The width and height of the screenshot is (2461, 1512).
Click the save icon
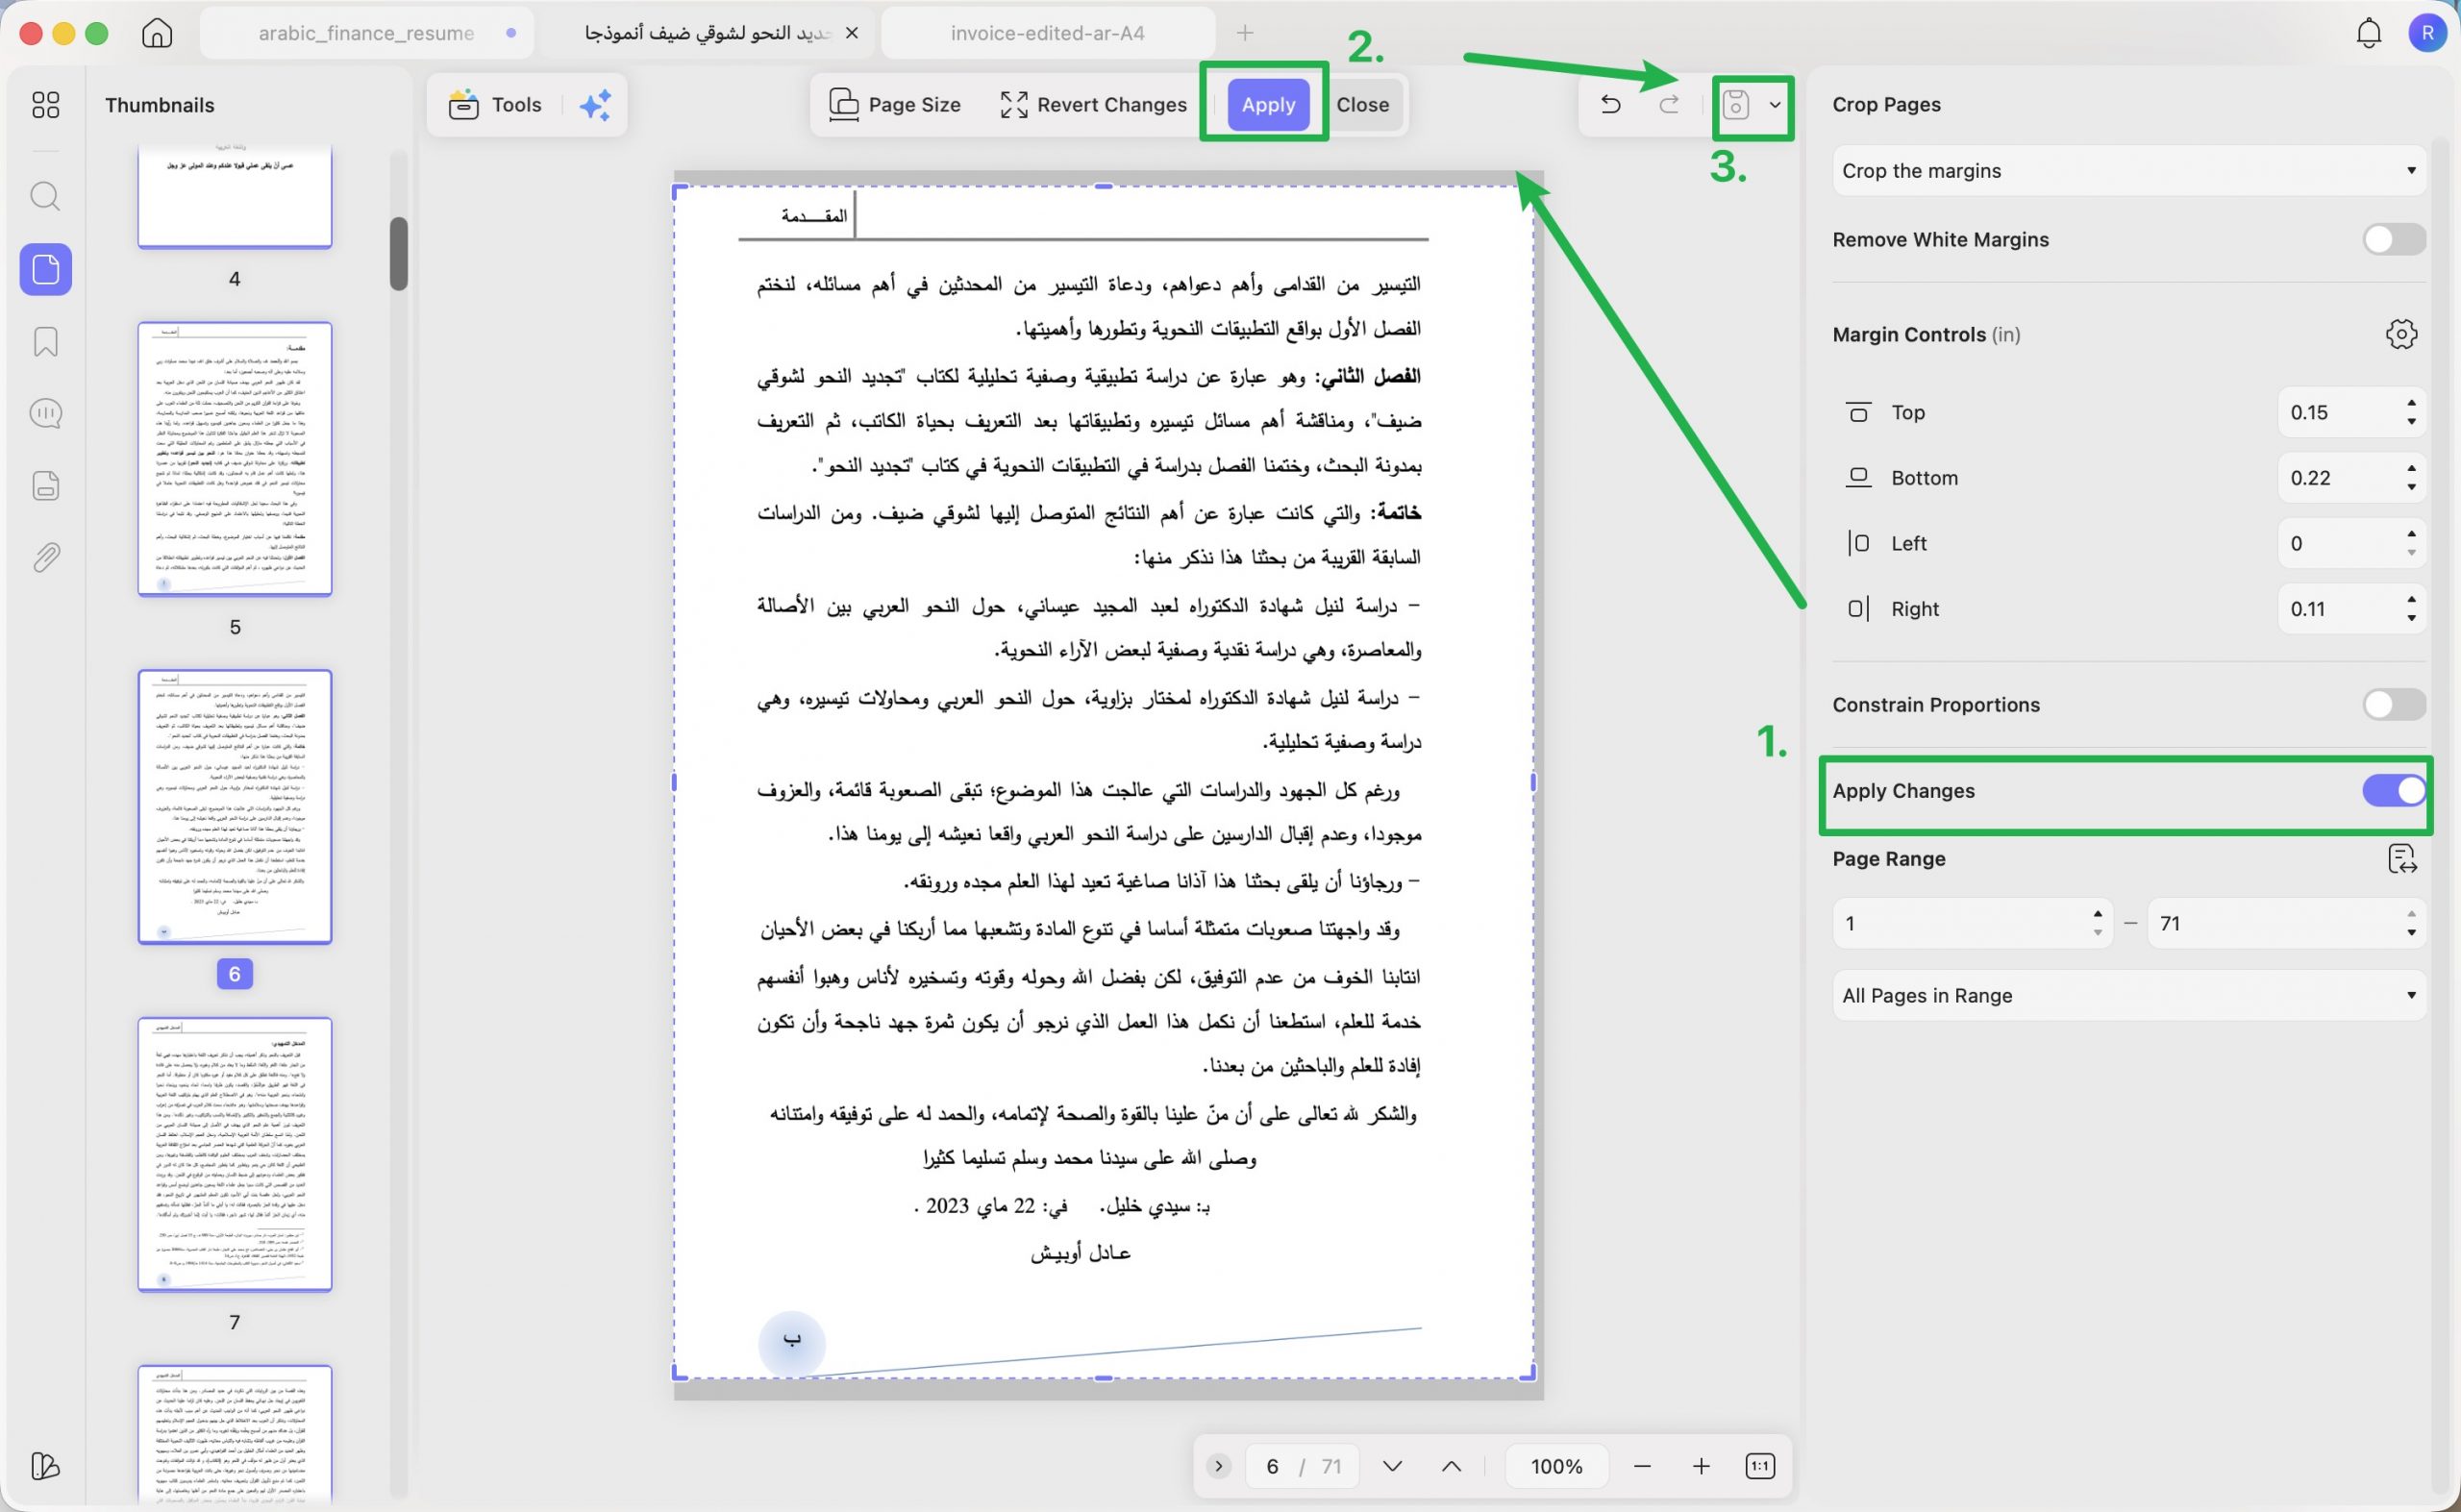pos(1736,104)
